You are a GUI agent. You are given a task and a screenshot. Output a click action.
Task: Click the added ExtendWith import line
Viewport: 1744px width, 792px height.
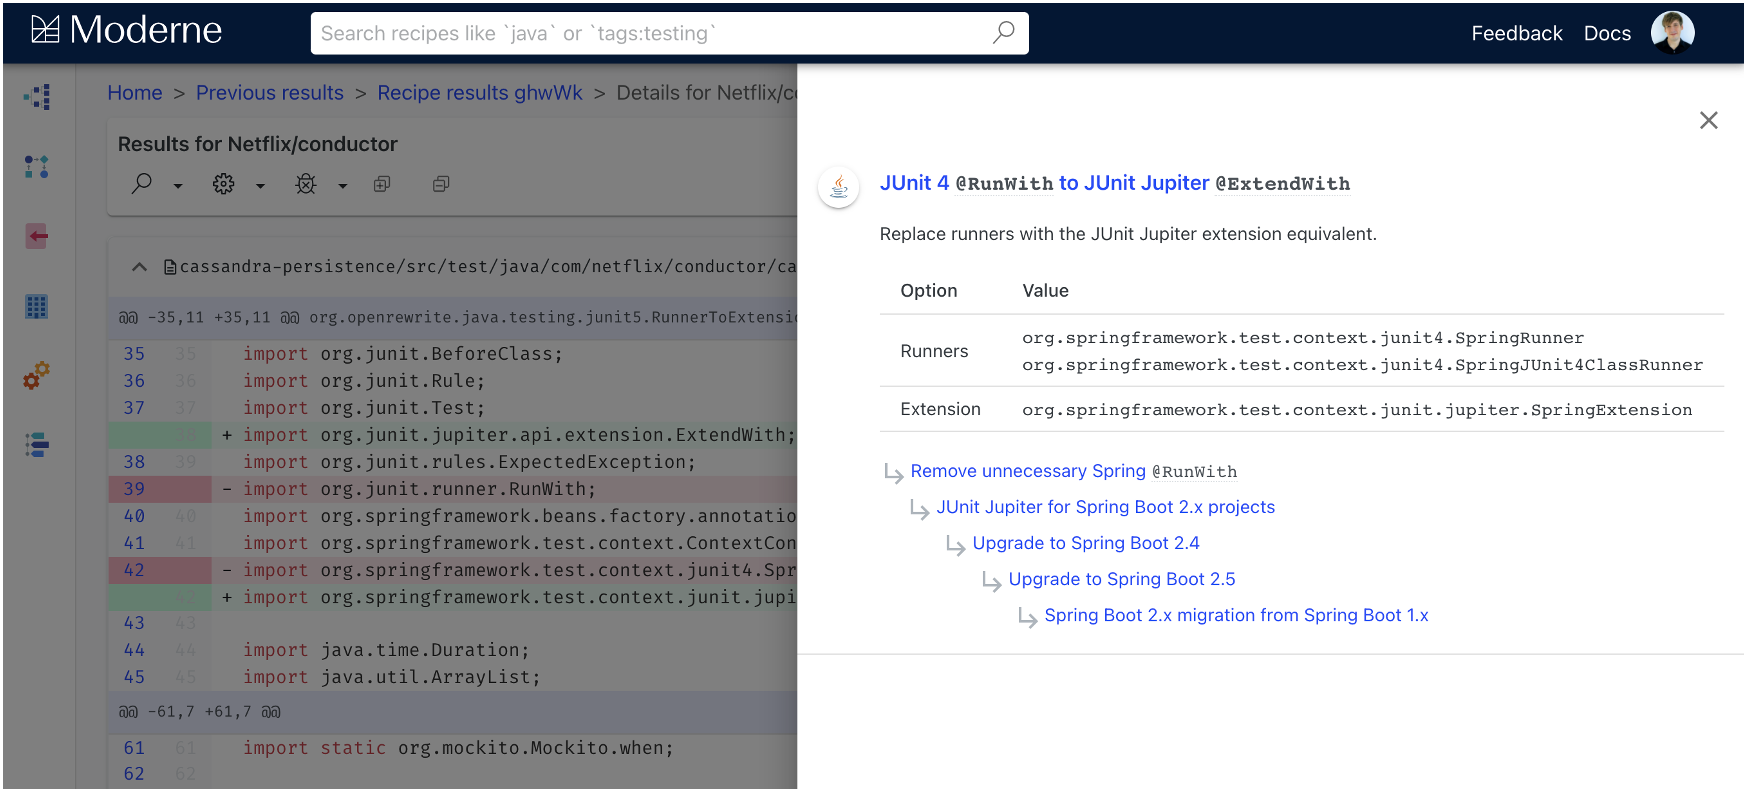pos(519,435)
